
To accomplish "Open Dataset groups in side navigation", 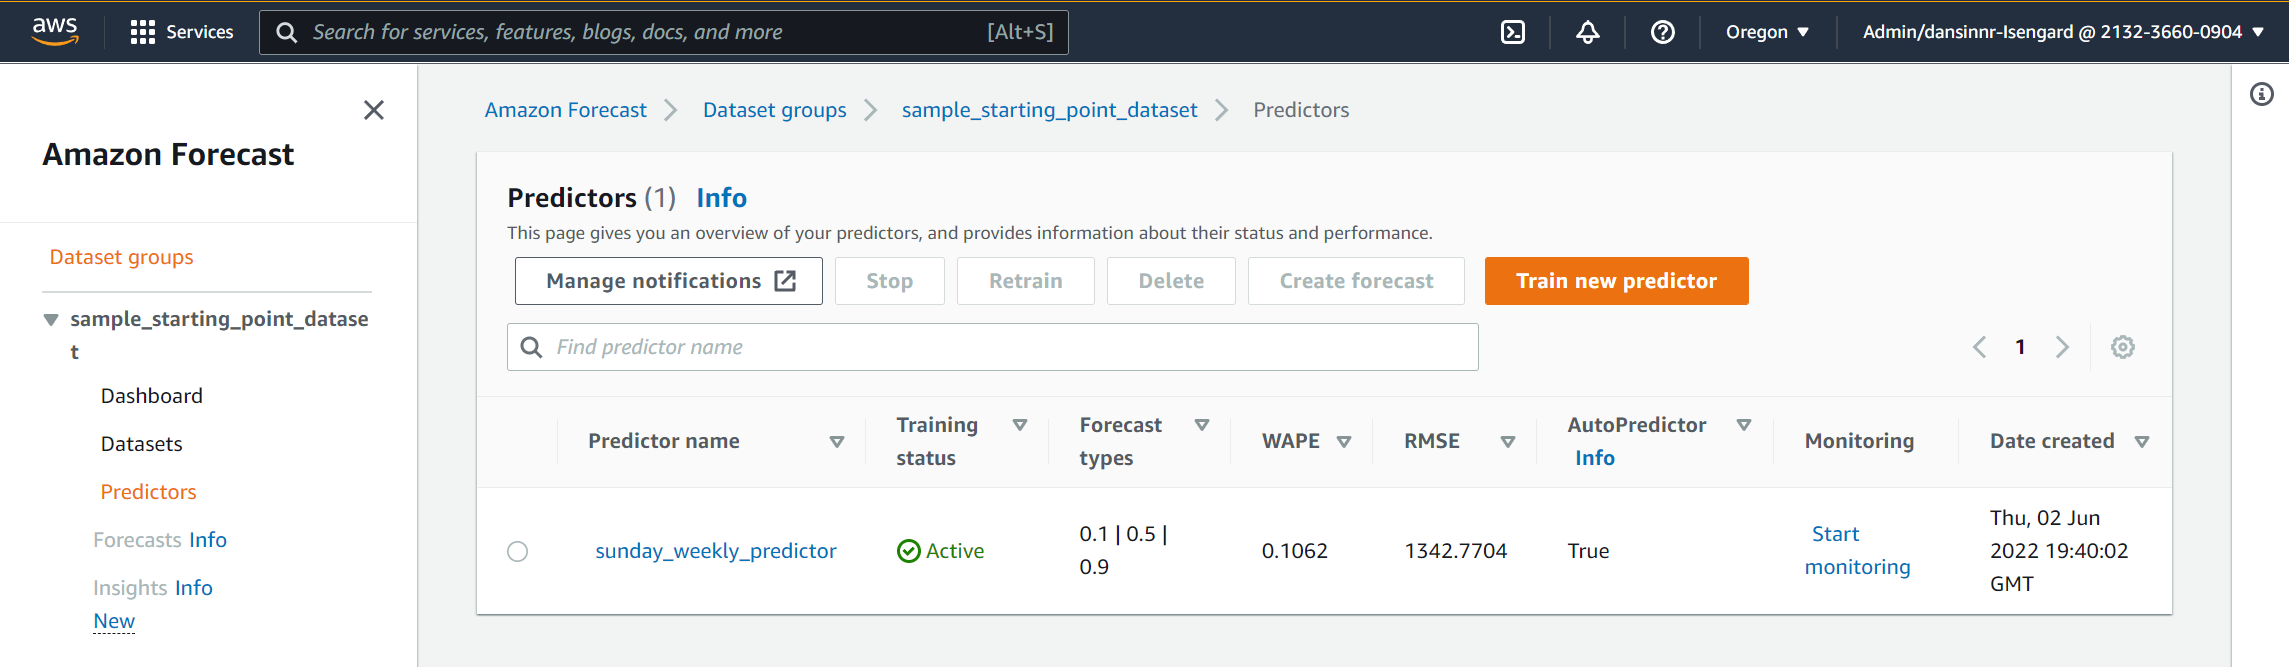I will pyautogui.click(x=122, y=257).
